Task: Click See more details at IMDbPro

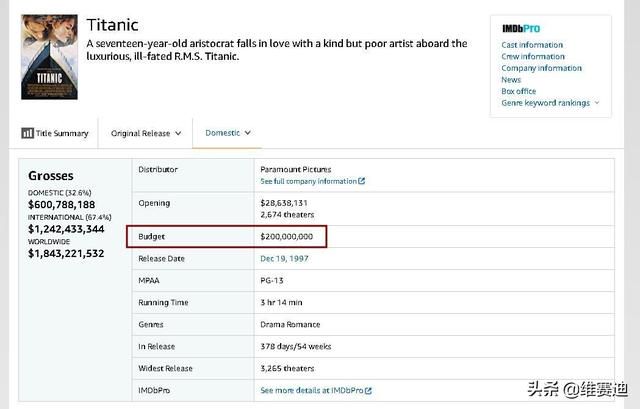Action: click(x=312, y=391)
